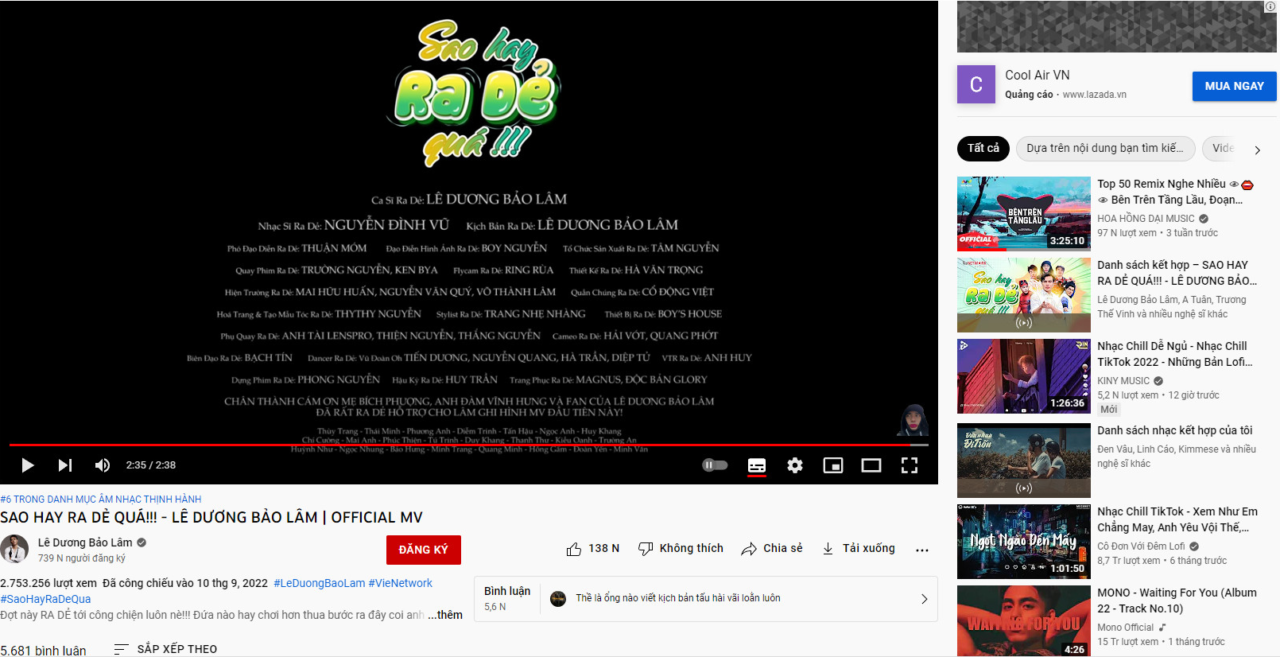Open title 'Top 50 Remix Nghe Nhiều'
The image size is (1280, 657).
(1174, 192)
